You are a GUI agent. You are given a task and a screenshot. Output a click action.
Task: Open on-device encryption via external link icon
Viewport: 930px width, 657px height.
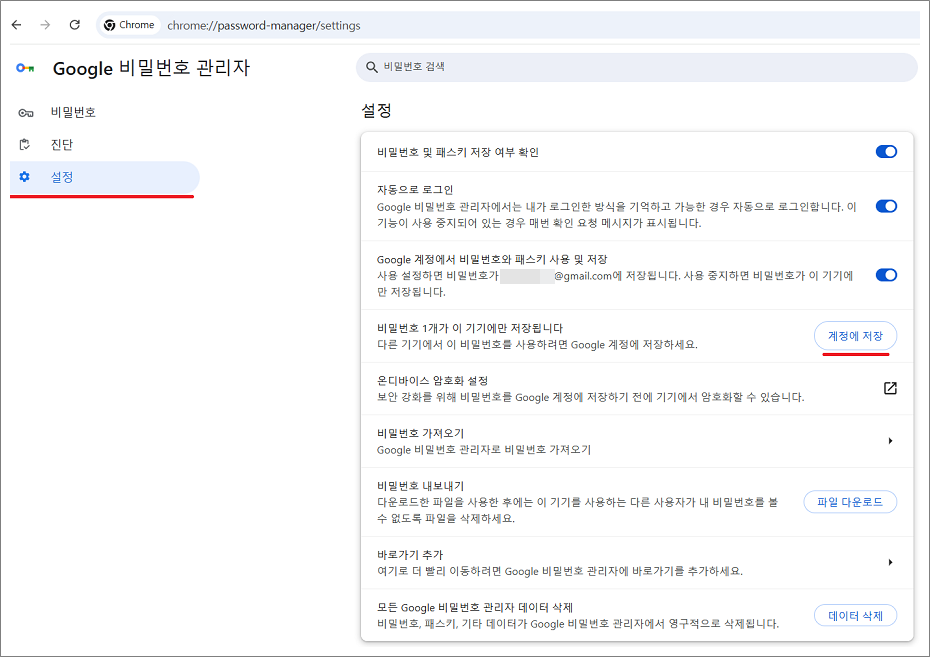coord(890,388)
